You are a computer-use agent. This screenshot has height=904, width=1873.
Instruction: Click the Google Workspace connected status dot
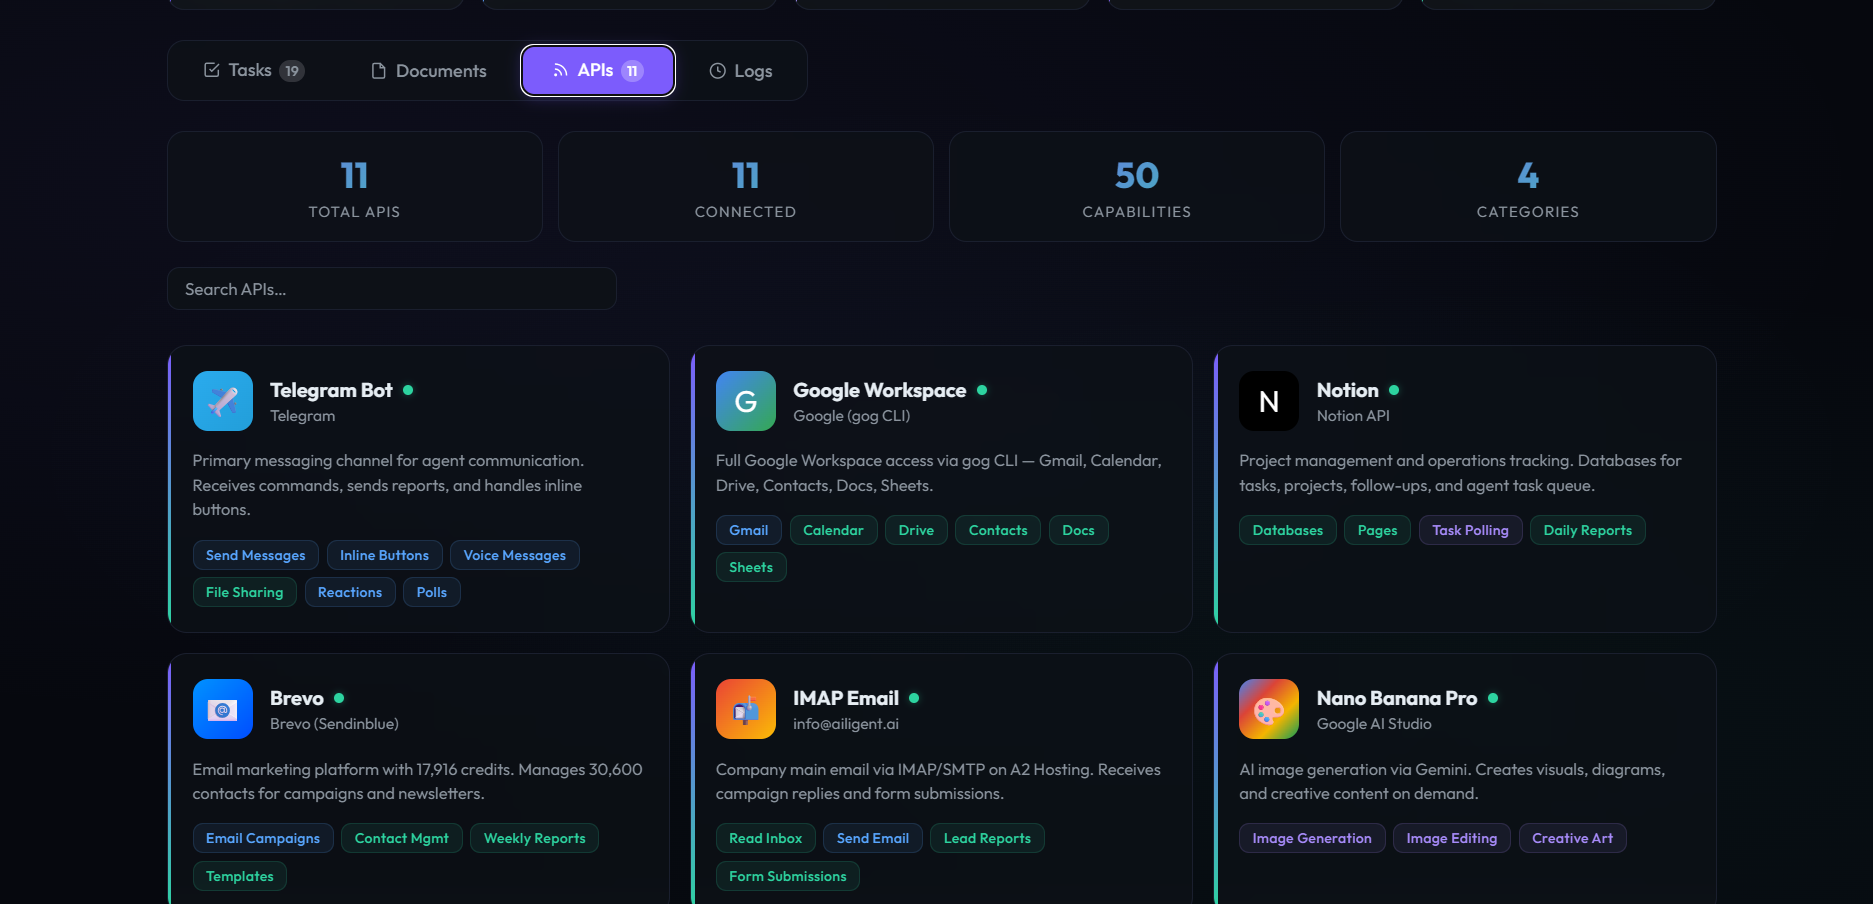click(x=982, y=390)
